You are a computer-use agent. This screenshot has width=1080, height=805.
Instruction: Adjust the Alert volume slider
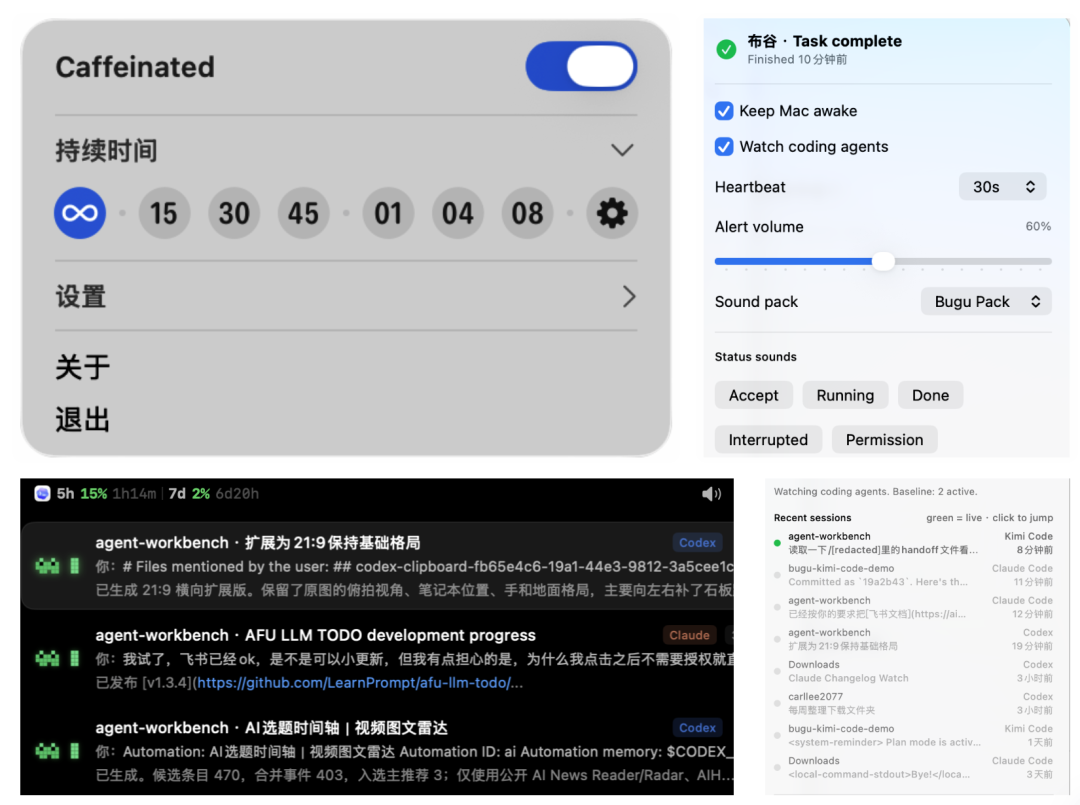883,261
